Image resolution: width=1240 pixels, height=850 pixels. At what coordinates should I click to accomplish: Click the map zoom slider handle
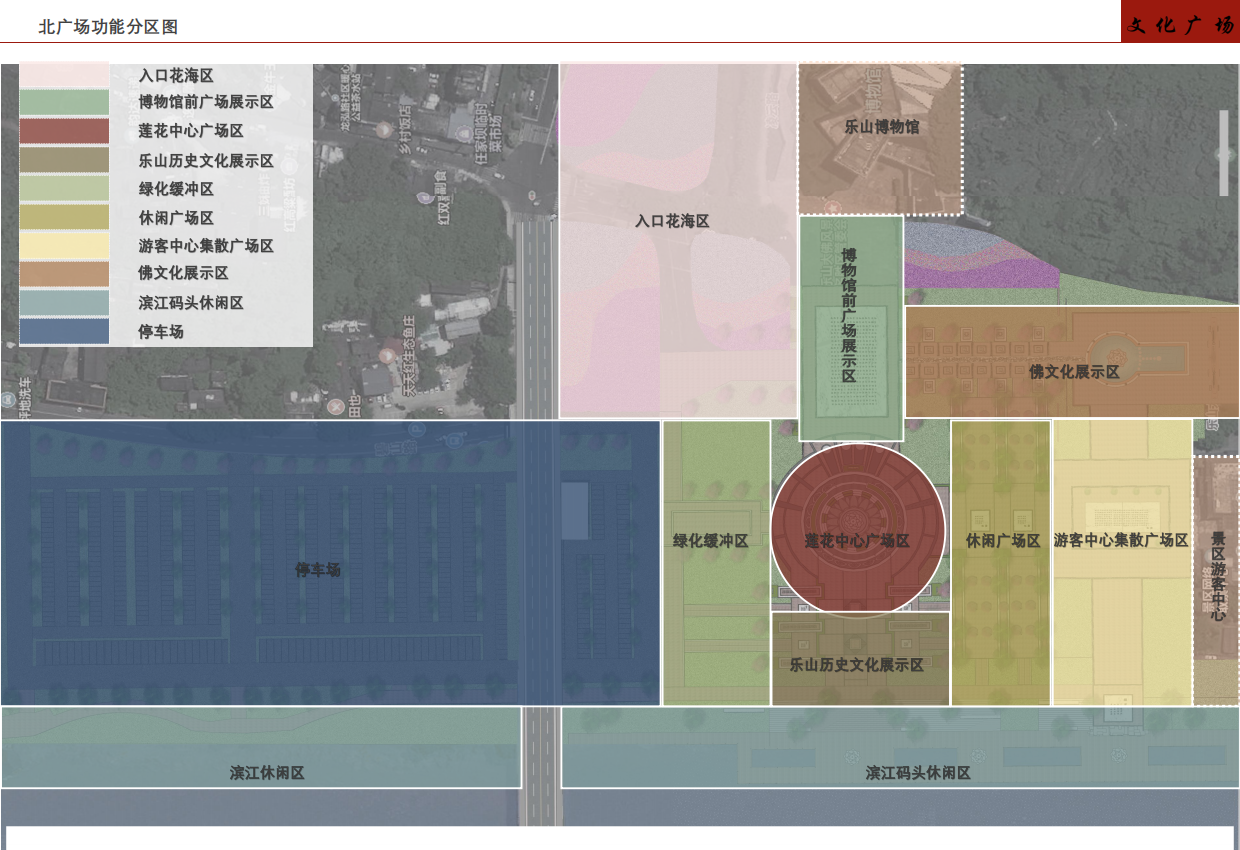[1224, 153]
